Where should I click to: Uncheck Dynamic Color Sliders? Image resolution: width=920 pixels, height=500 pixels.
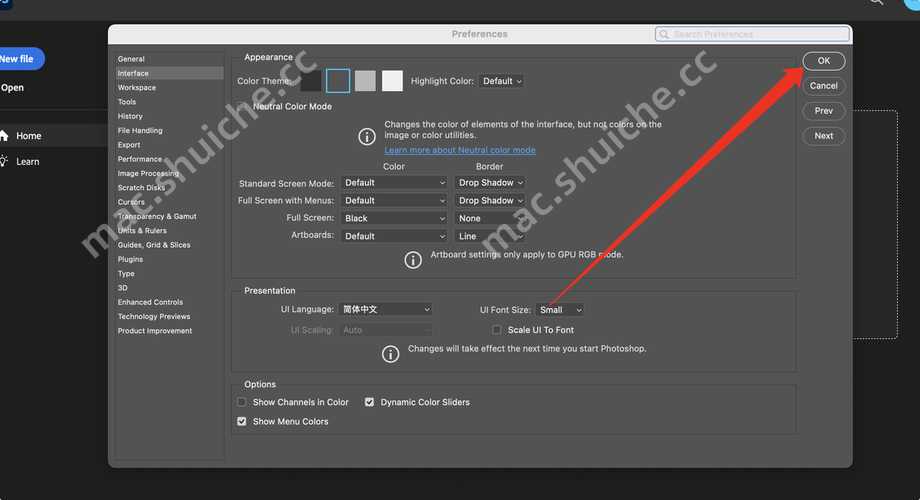[369, 402]
